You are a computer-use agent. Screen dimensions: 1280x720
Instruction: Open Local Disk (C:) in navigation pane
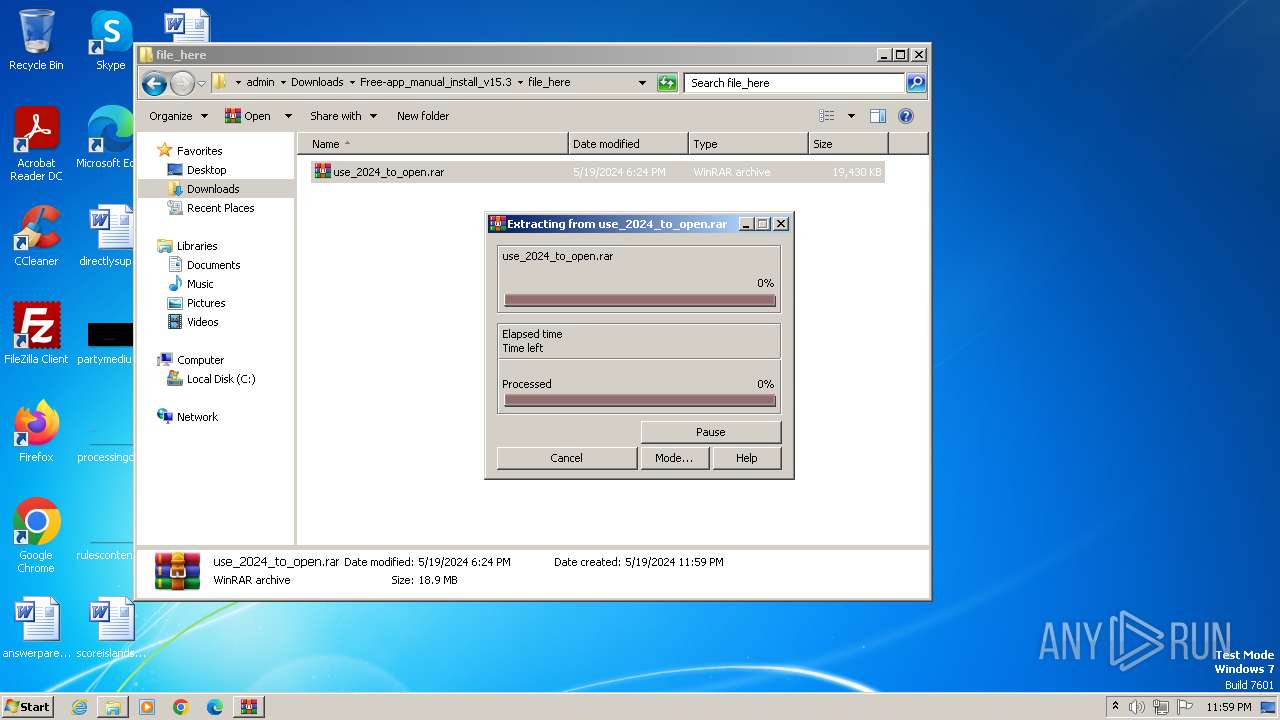pyautogui.click(x=221, y=379)
